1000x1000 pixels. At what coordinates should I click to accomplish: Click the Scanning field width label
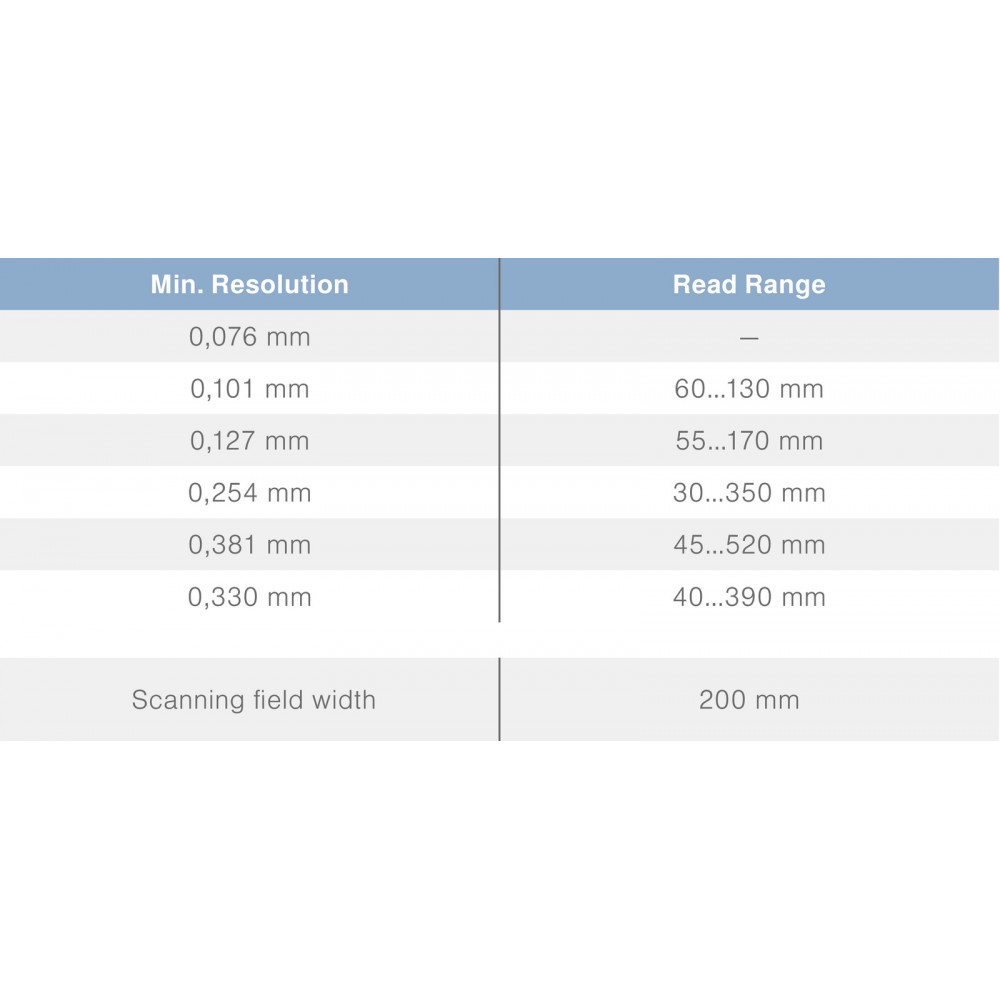coord(254,700)
